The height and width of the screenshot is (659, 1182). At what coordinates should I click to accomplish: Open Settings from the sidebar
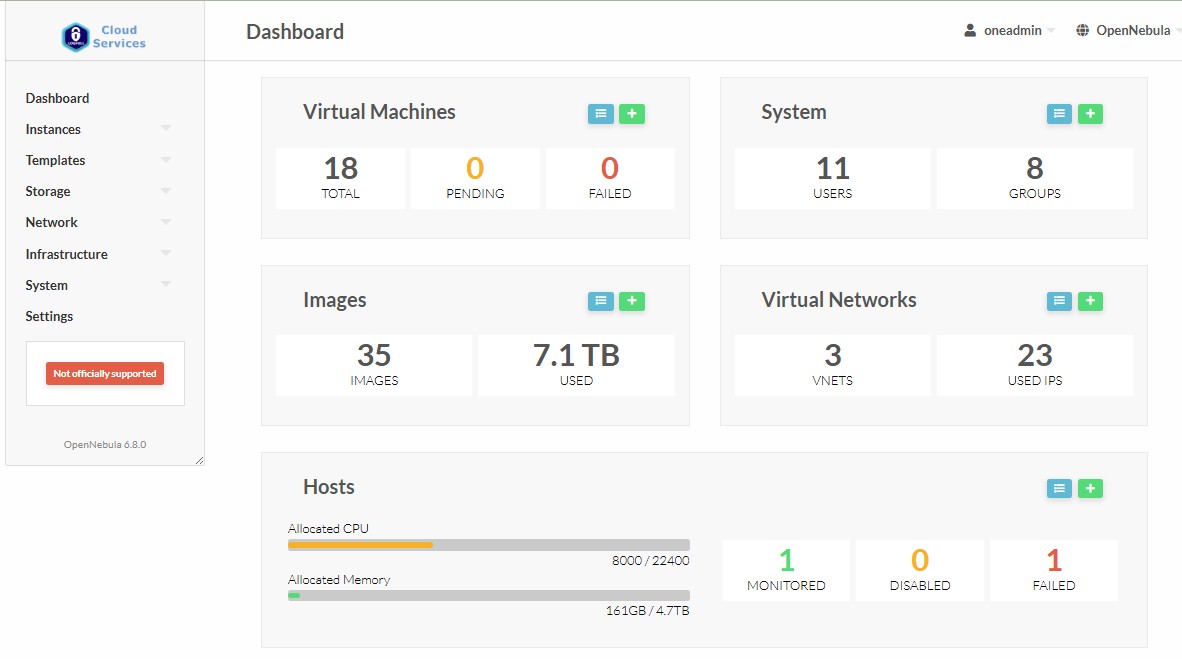click(x=49, y=316)
